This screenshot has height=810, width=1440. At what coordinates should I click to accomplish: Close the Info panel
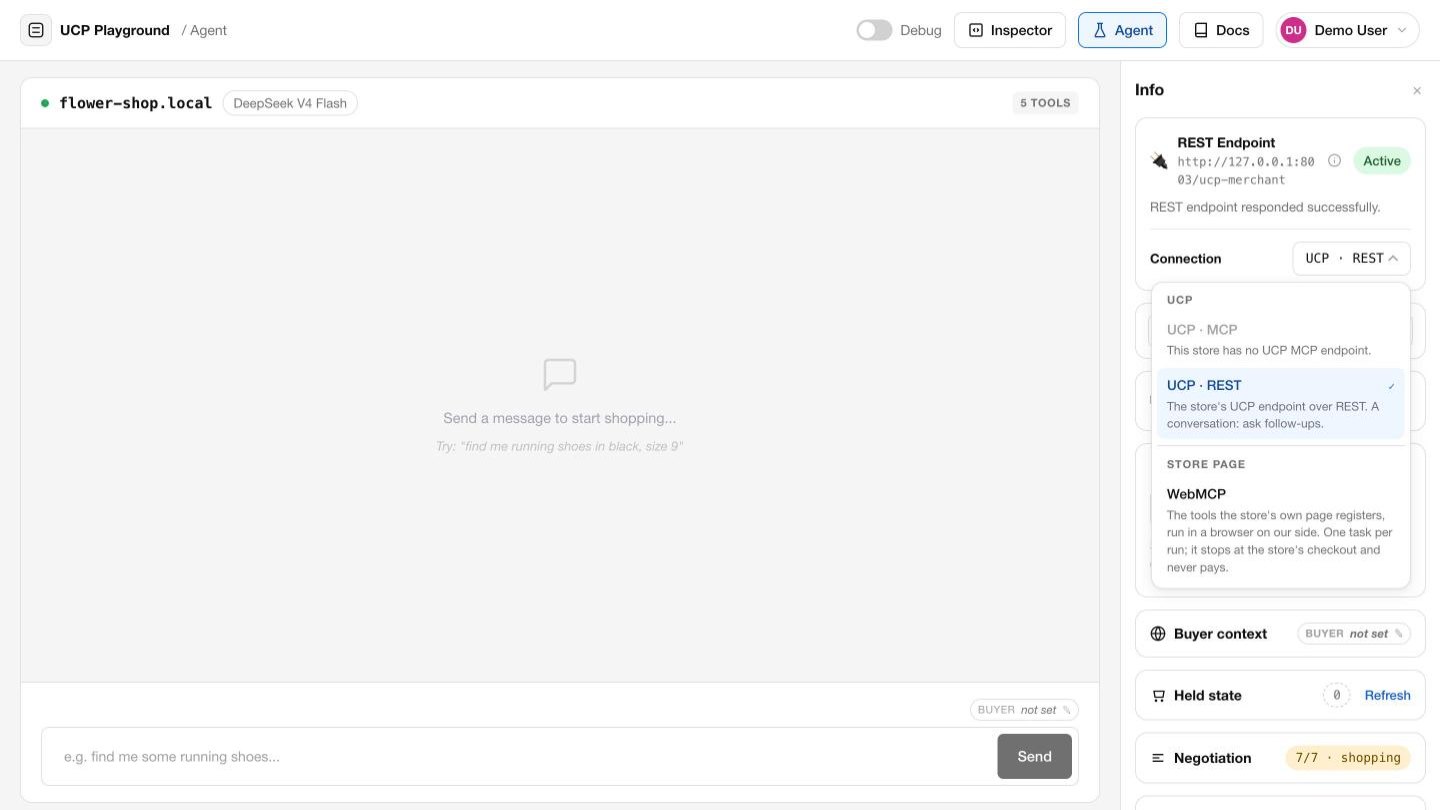[1417, 91]
